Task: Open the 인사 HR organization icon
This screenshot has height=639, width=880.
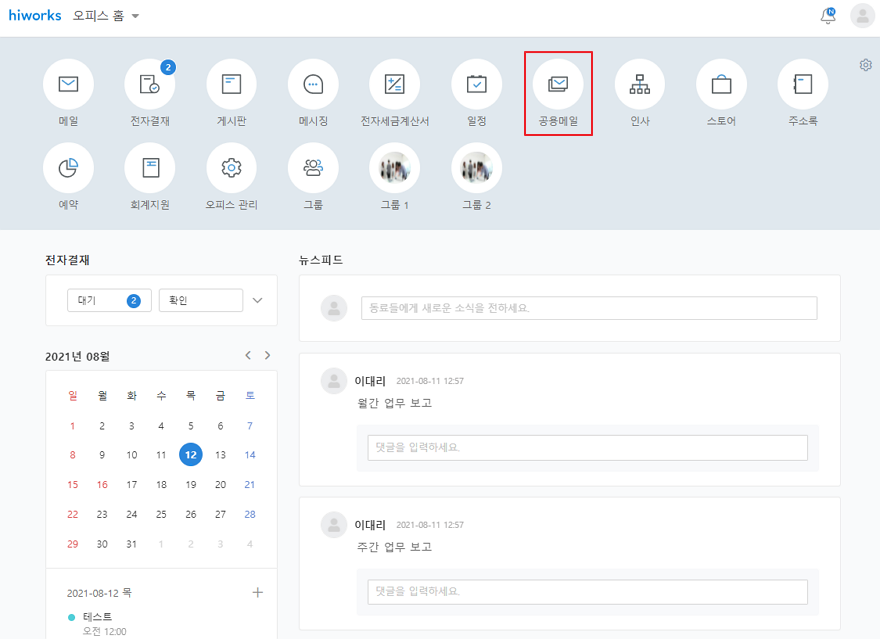Action: click(639, 85)
